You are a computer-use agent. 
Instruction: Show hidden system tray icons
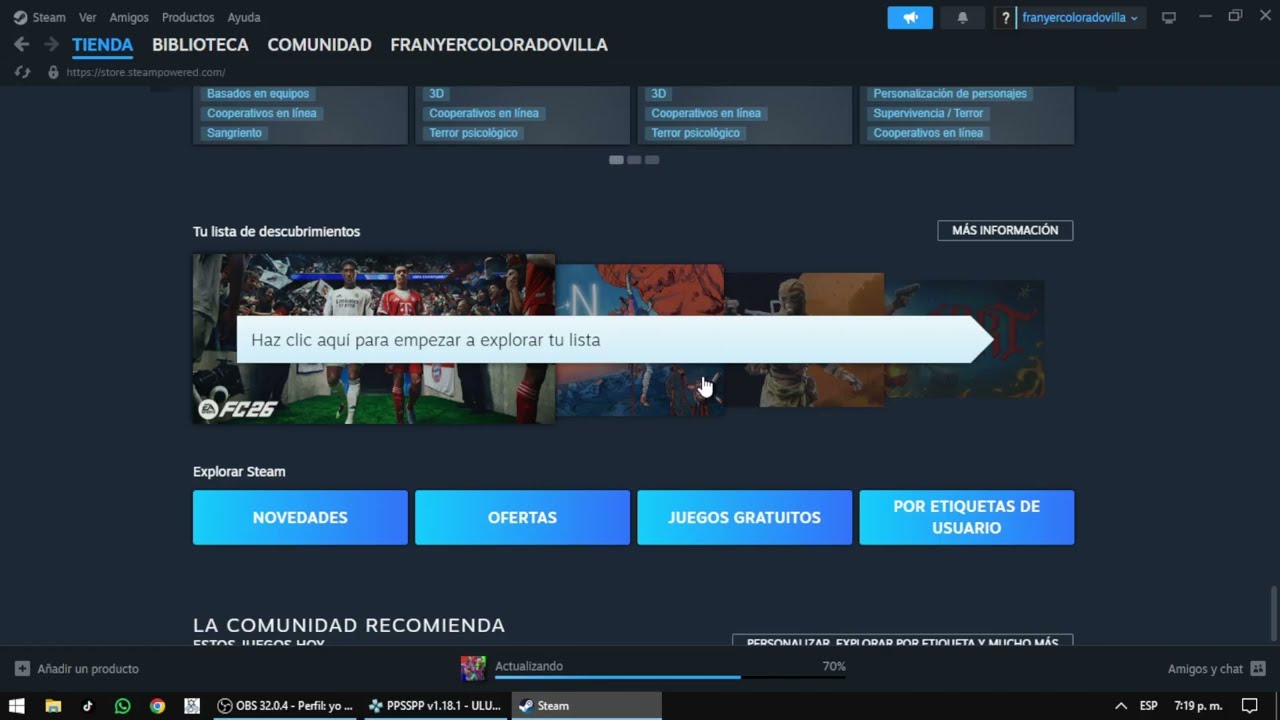click(x=1121, y=706)
